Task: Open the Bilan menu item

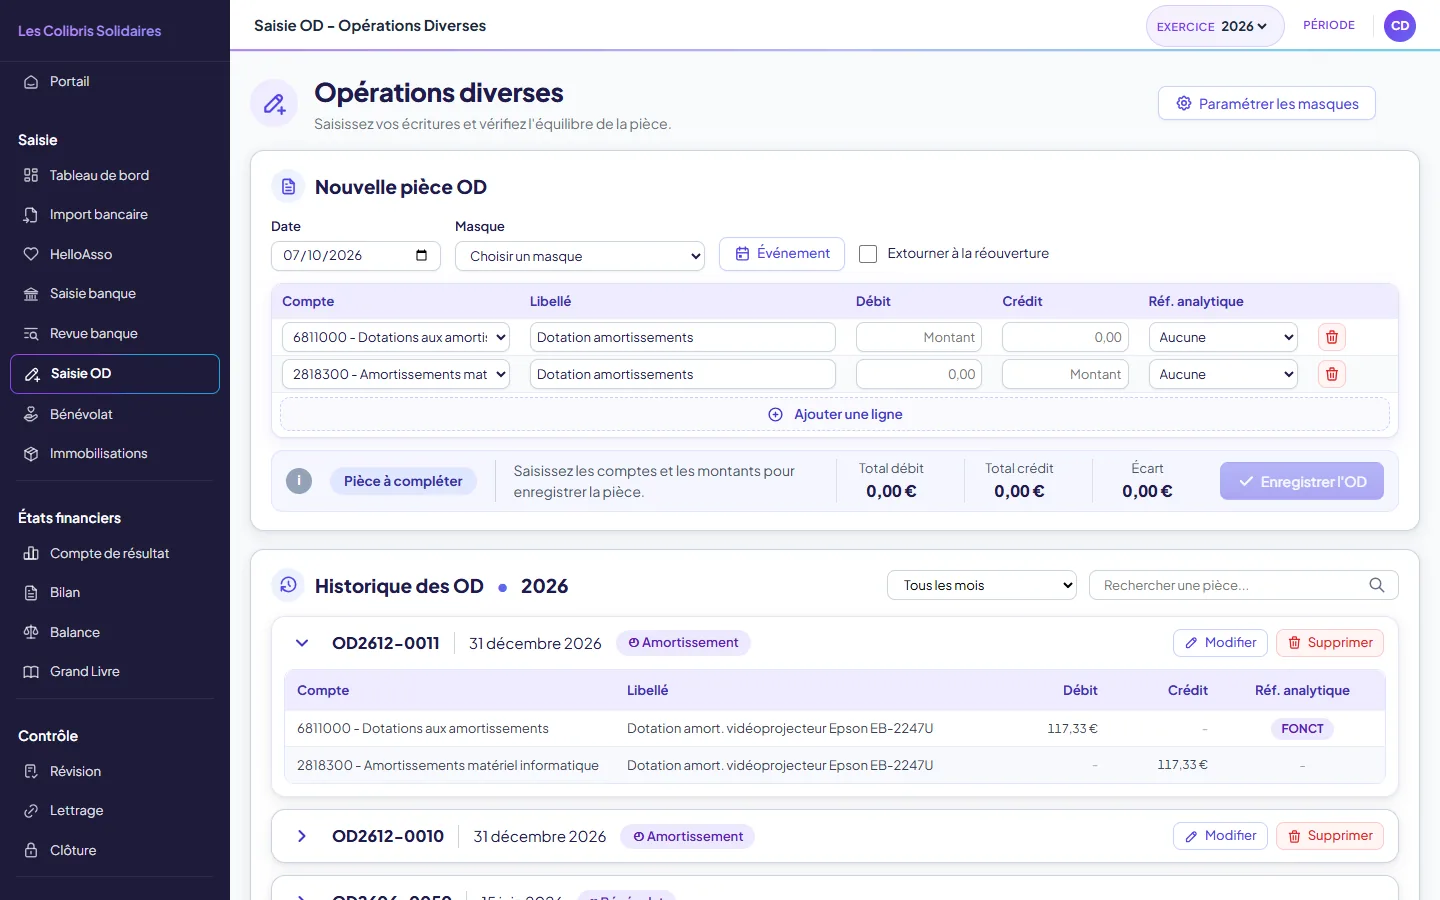Action: click(x=115, y=593)
